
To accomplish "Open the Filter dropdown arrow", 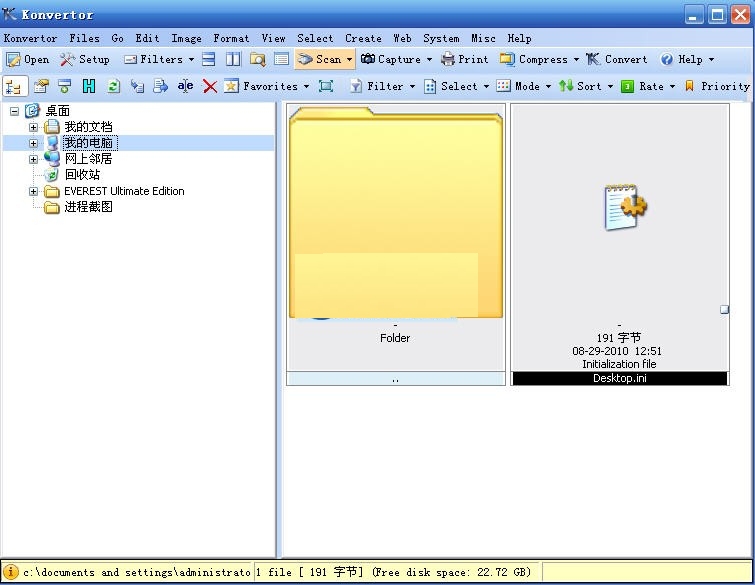I will (x=412, y=87).
